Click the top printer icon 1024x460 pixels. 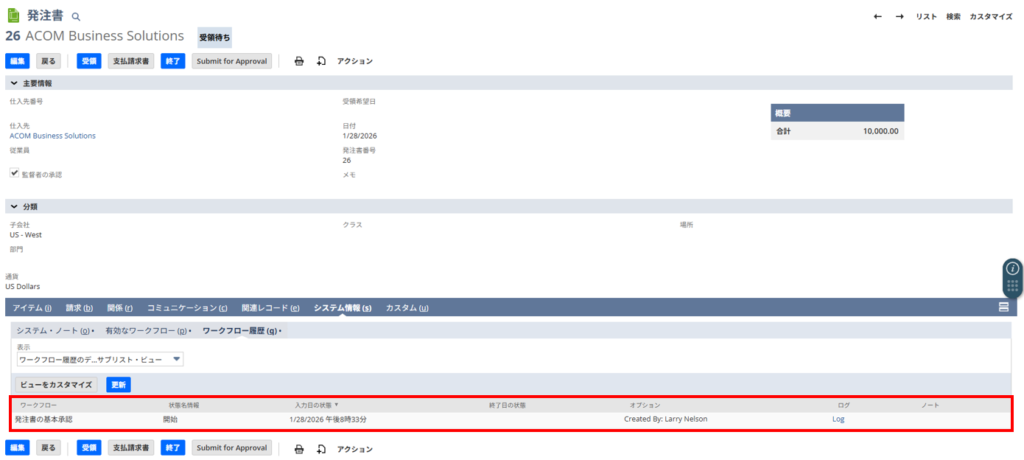[299, 61]
